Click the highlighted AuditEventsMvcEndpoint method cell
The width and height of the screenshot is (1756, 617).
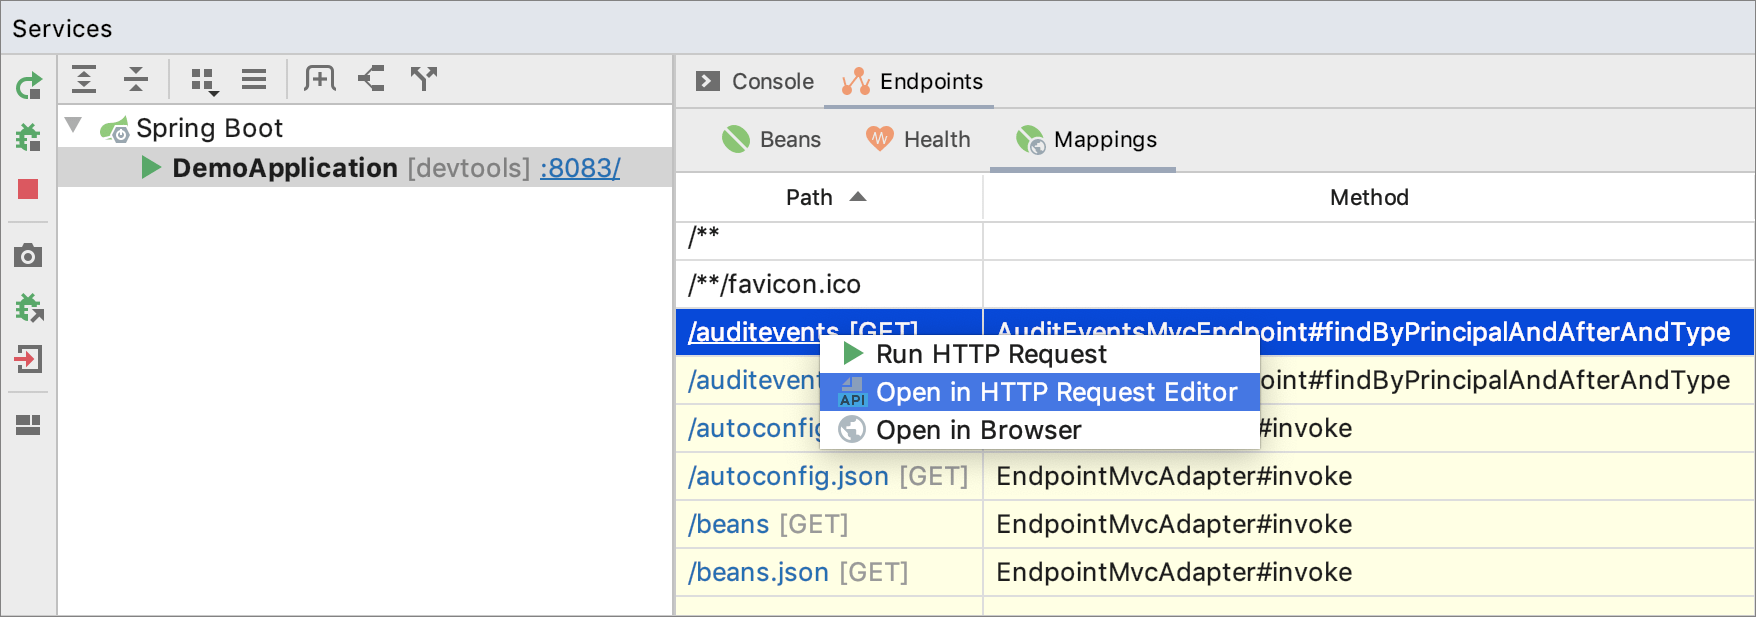[1368, 332]
